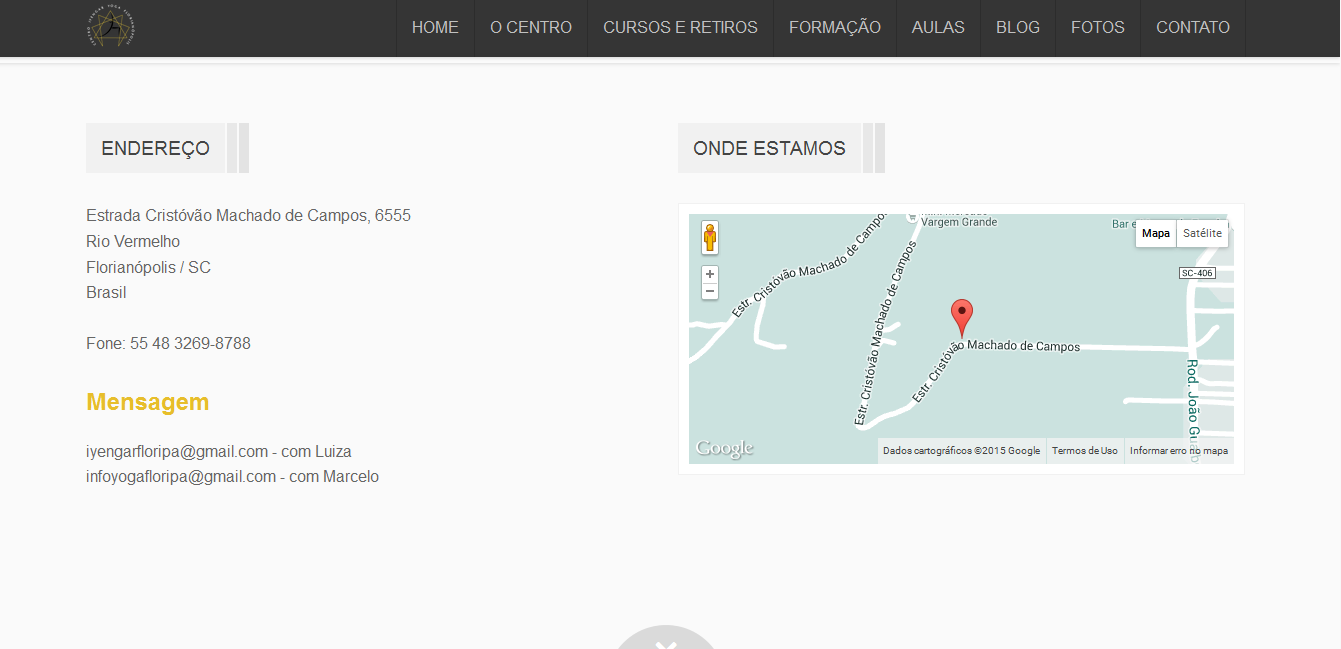The width and height of the screenshot is (1341, 649).
Task: Click Informar erro no mapa link
Action: [1179, 451]
